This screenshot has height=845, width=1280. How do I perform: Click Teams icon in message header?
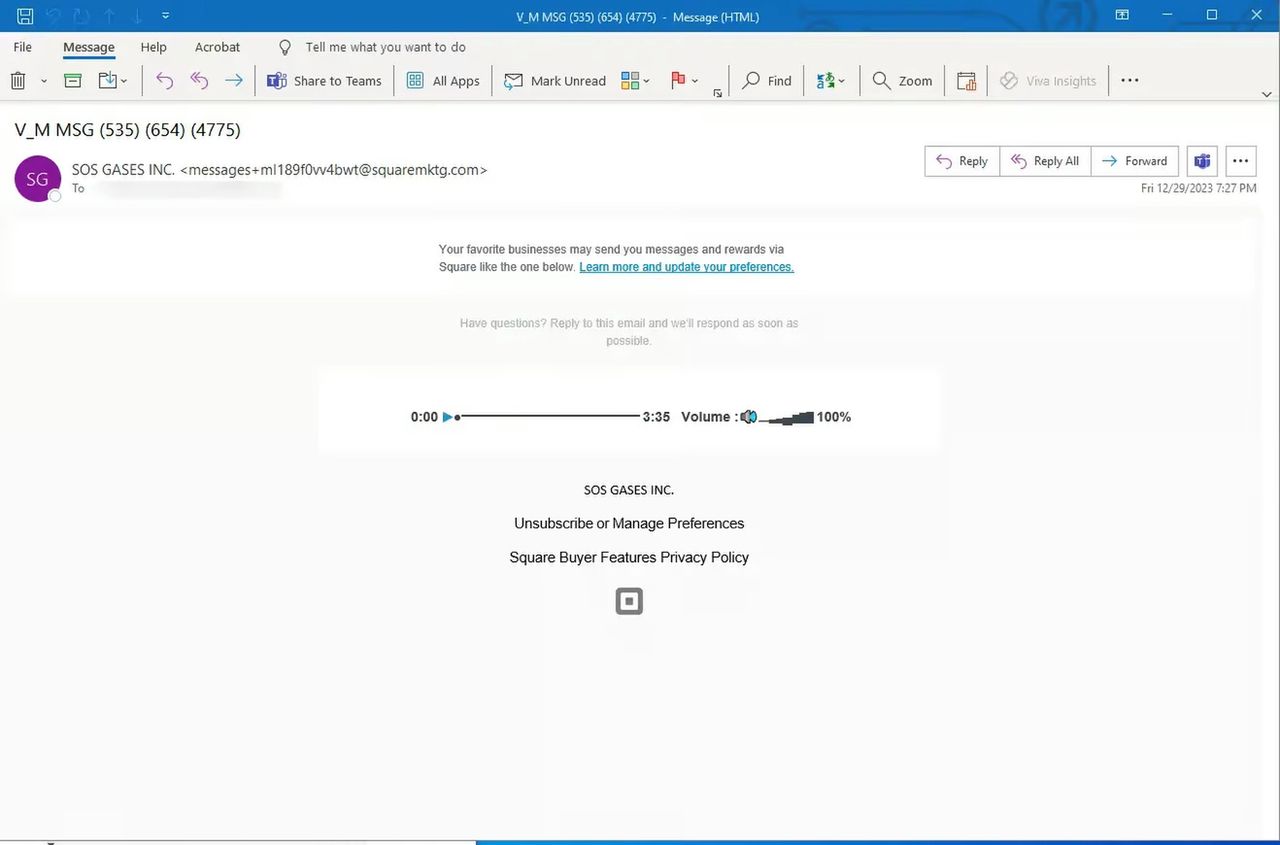pos(1202,161)
